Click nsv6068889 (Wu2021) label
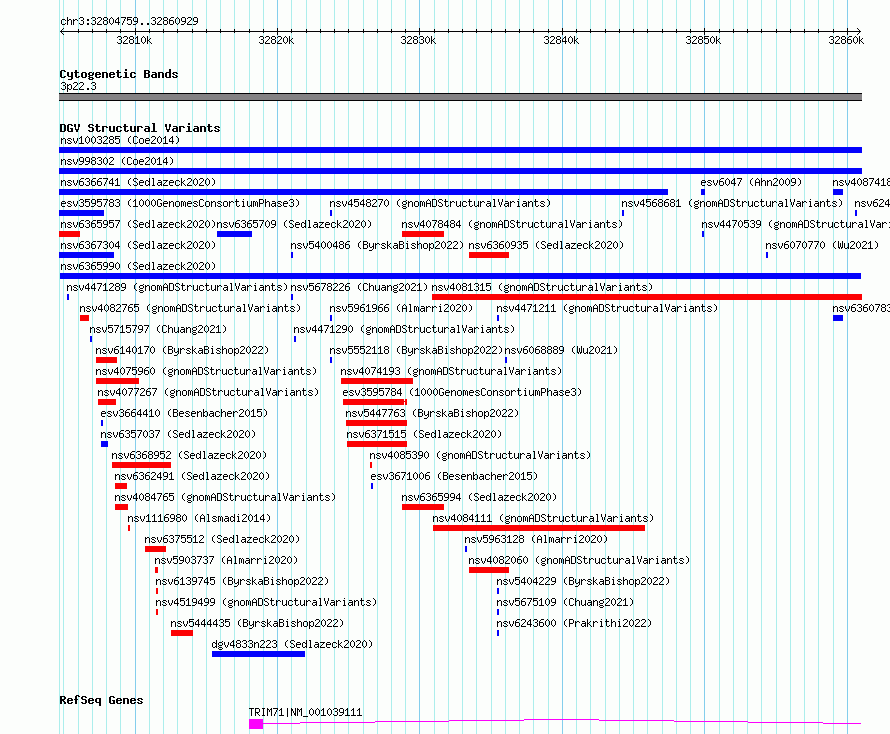The height and width of the screenshot is (734, 890). (x=561, y=350)
